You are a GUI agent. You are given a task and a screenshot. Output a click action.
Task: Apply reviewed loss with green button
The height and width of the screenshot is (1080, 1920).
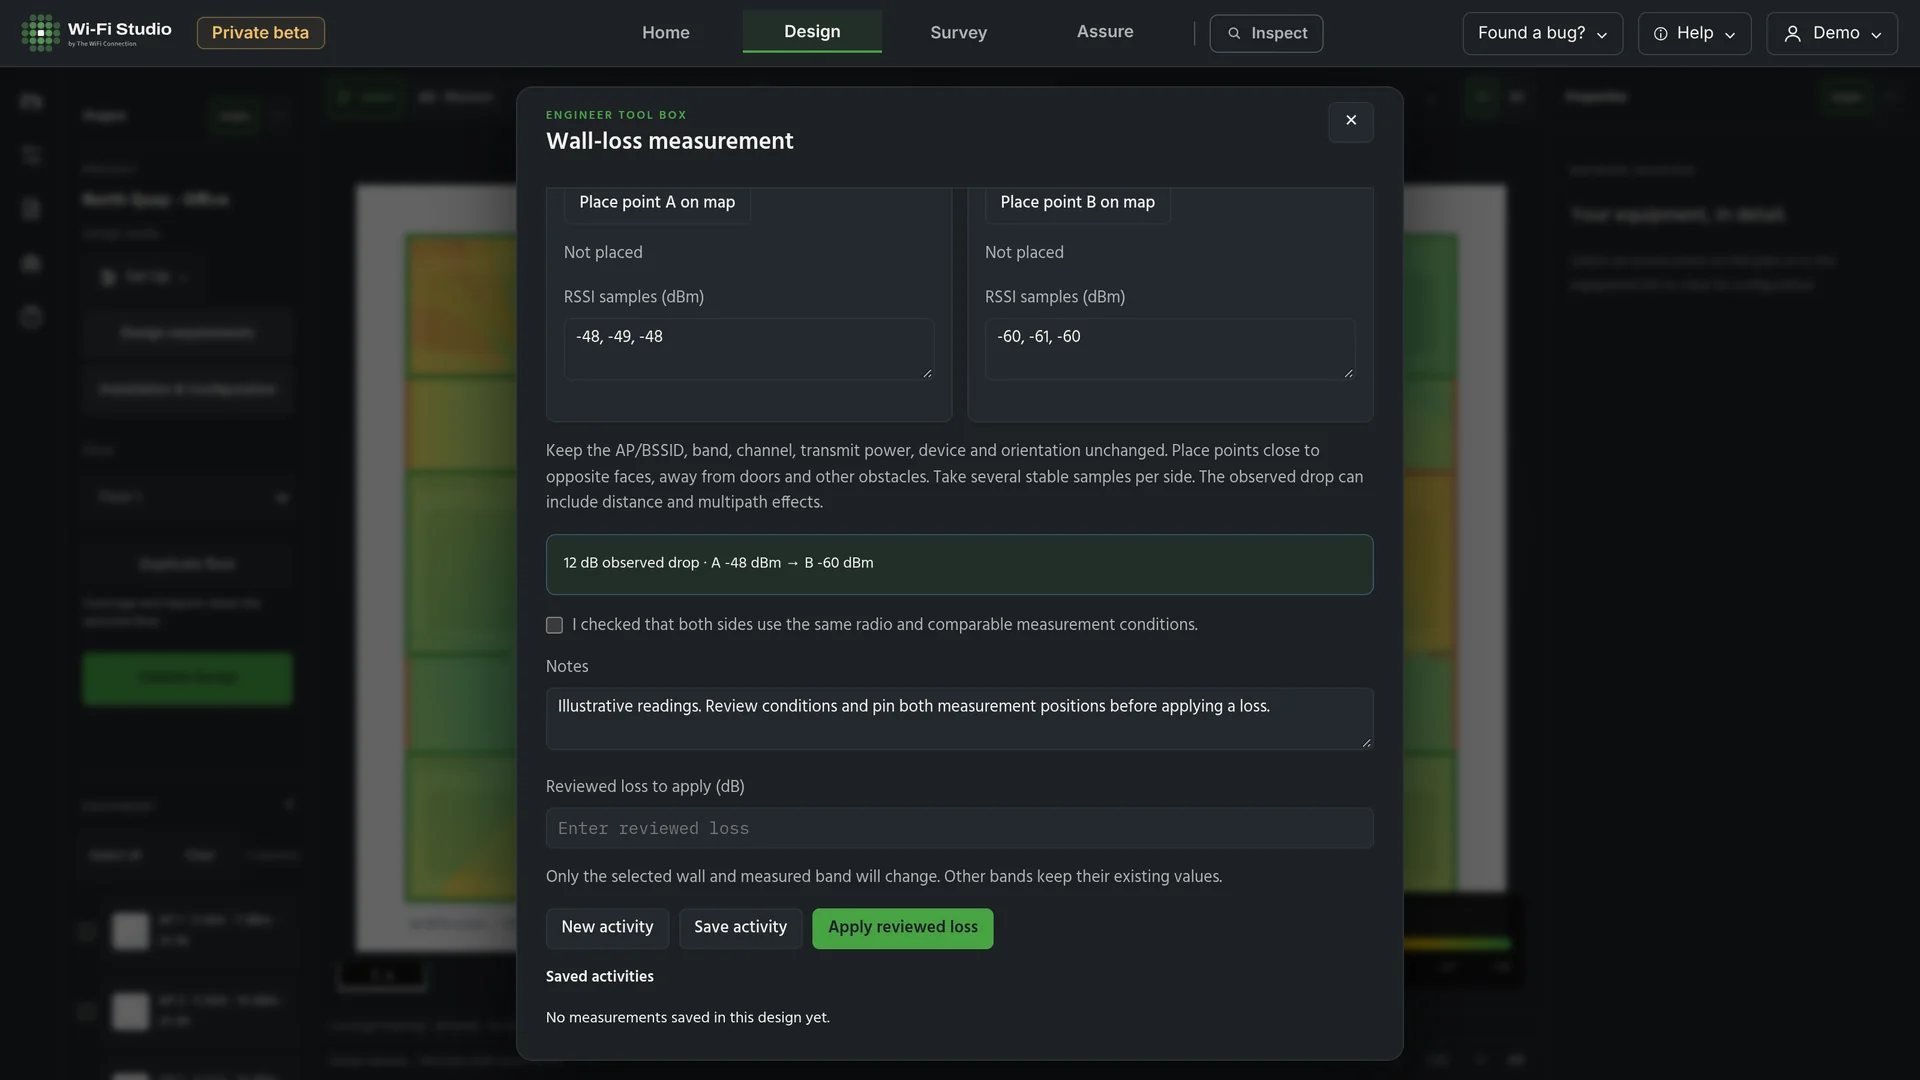(902, 928)
